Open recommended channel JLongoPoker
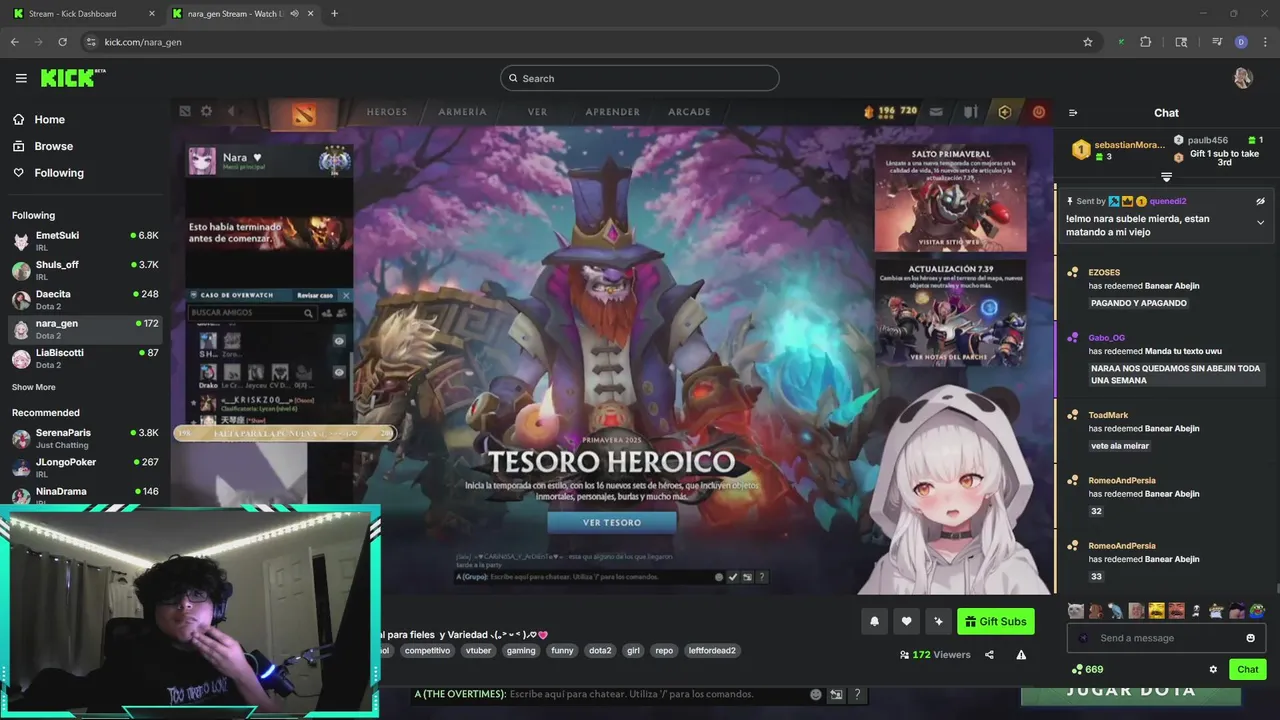This screenshot has width=1280, height=720. (85, 467)
